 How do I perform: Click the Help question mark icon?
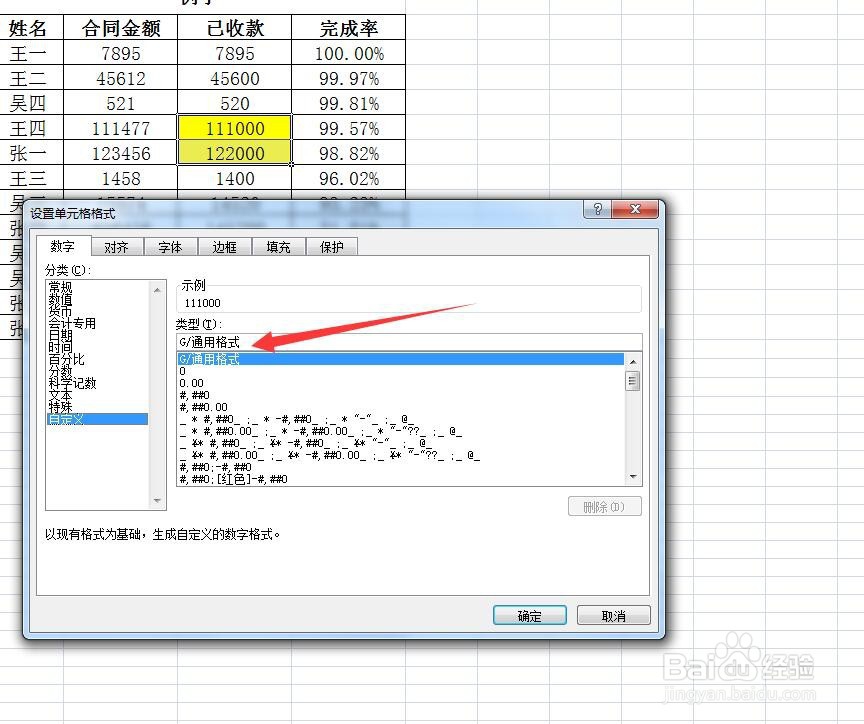598,209
